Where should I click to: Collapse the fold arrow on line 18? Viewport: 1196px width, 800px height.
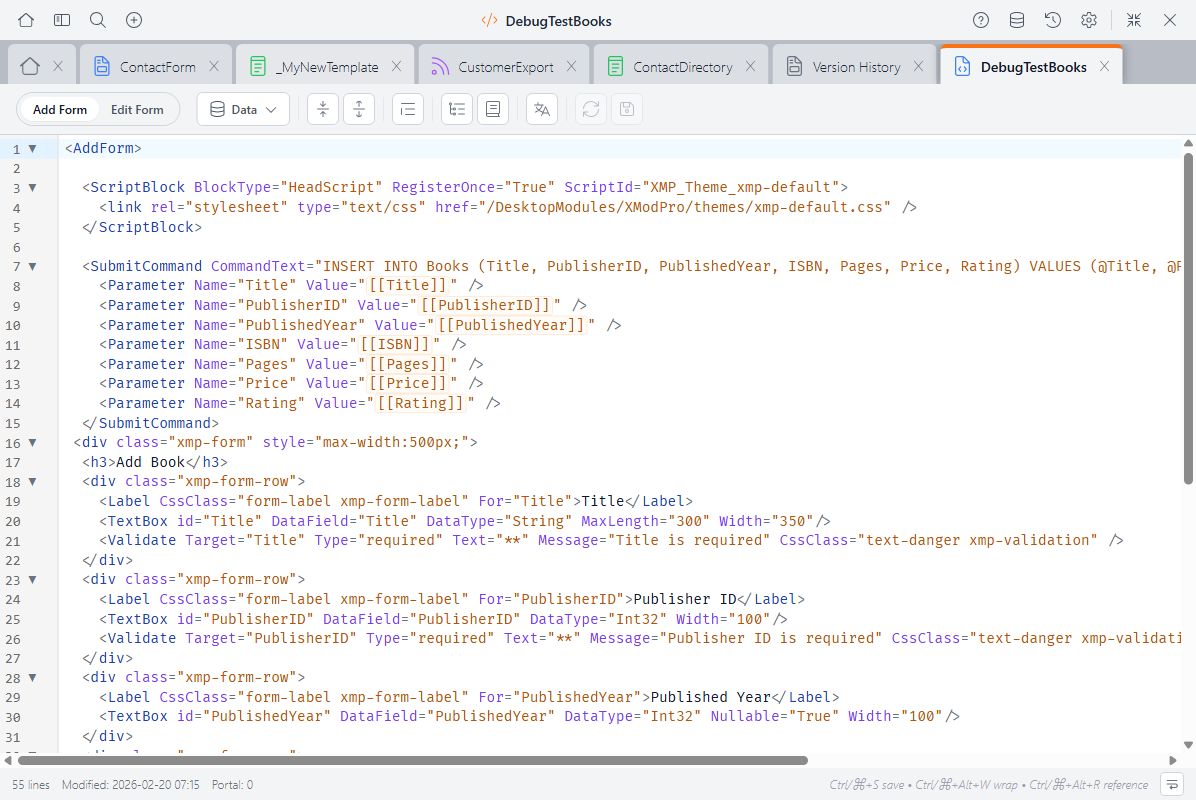coord(32,482)
